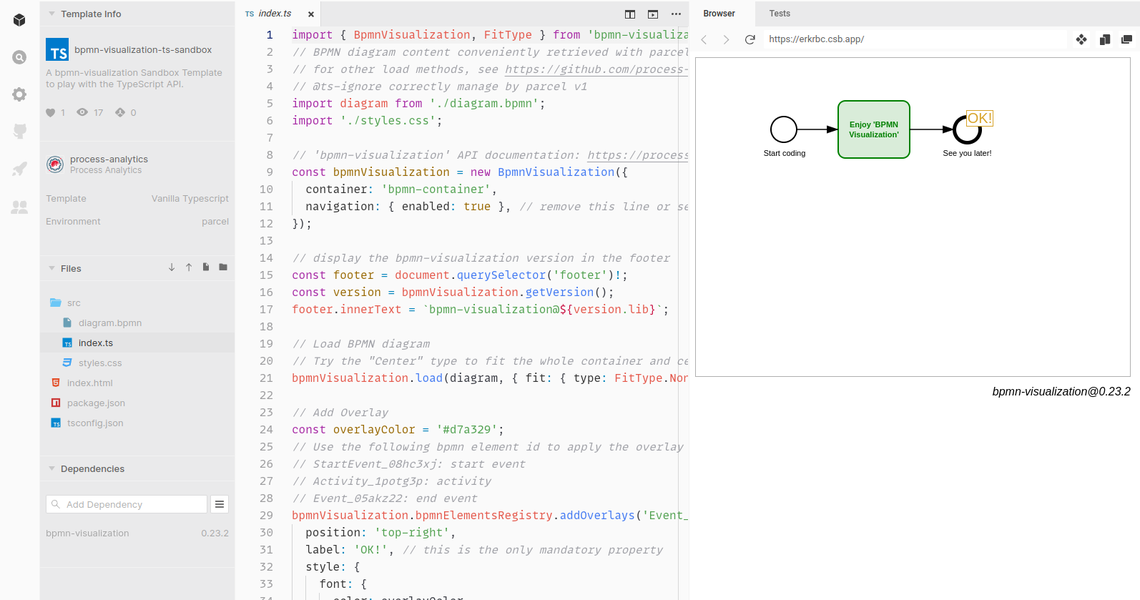This screenshot has width=1140, height=600.
Task: Open the Deployment rocket panel
Action: [18, 168]
